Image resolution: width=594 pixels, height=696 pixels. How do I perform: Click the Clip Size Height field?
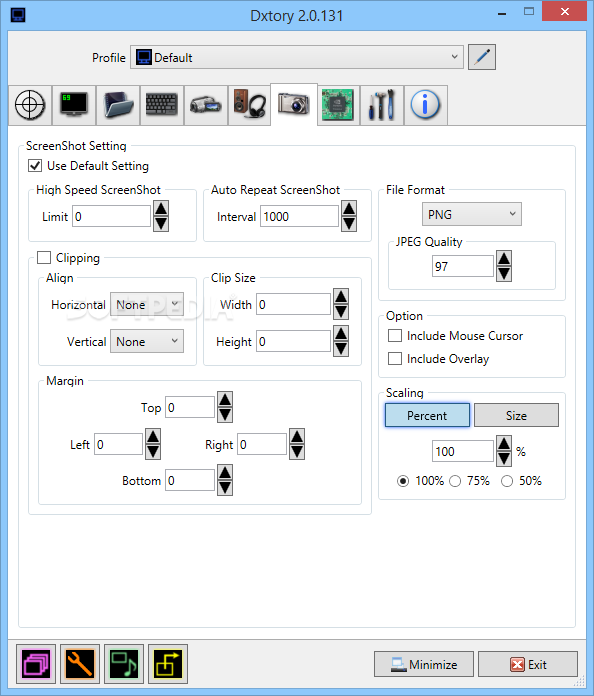pos(293,341)
